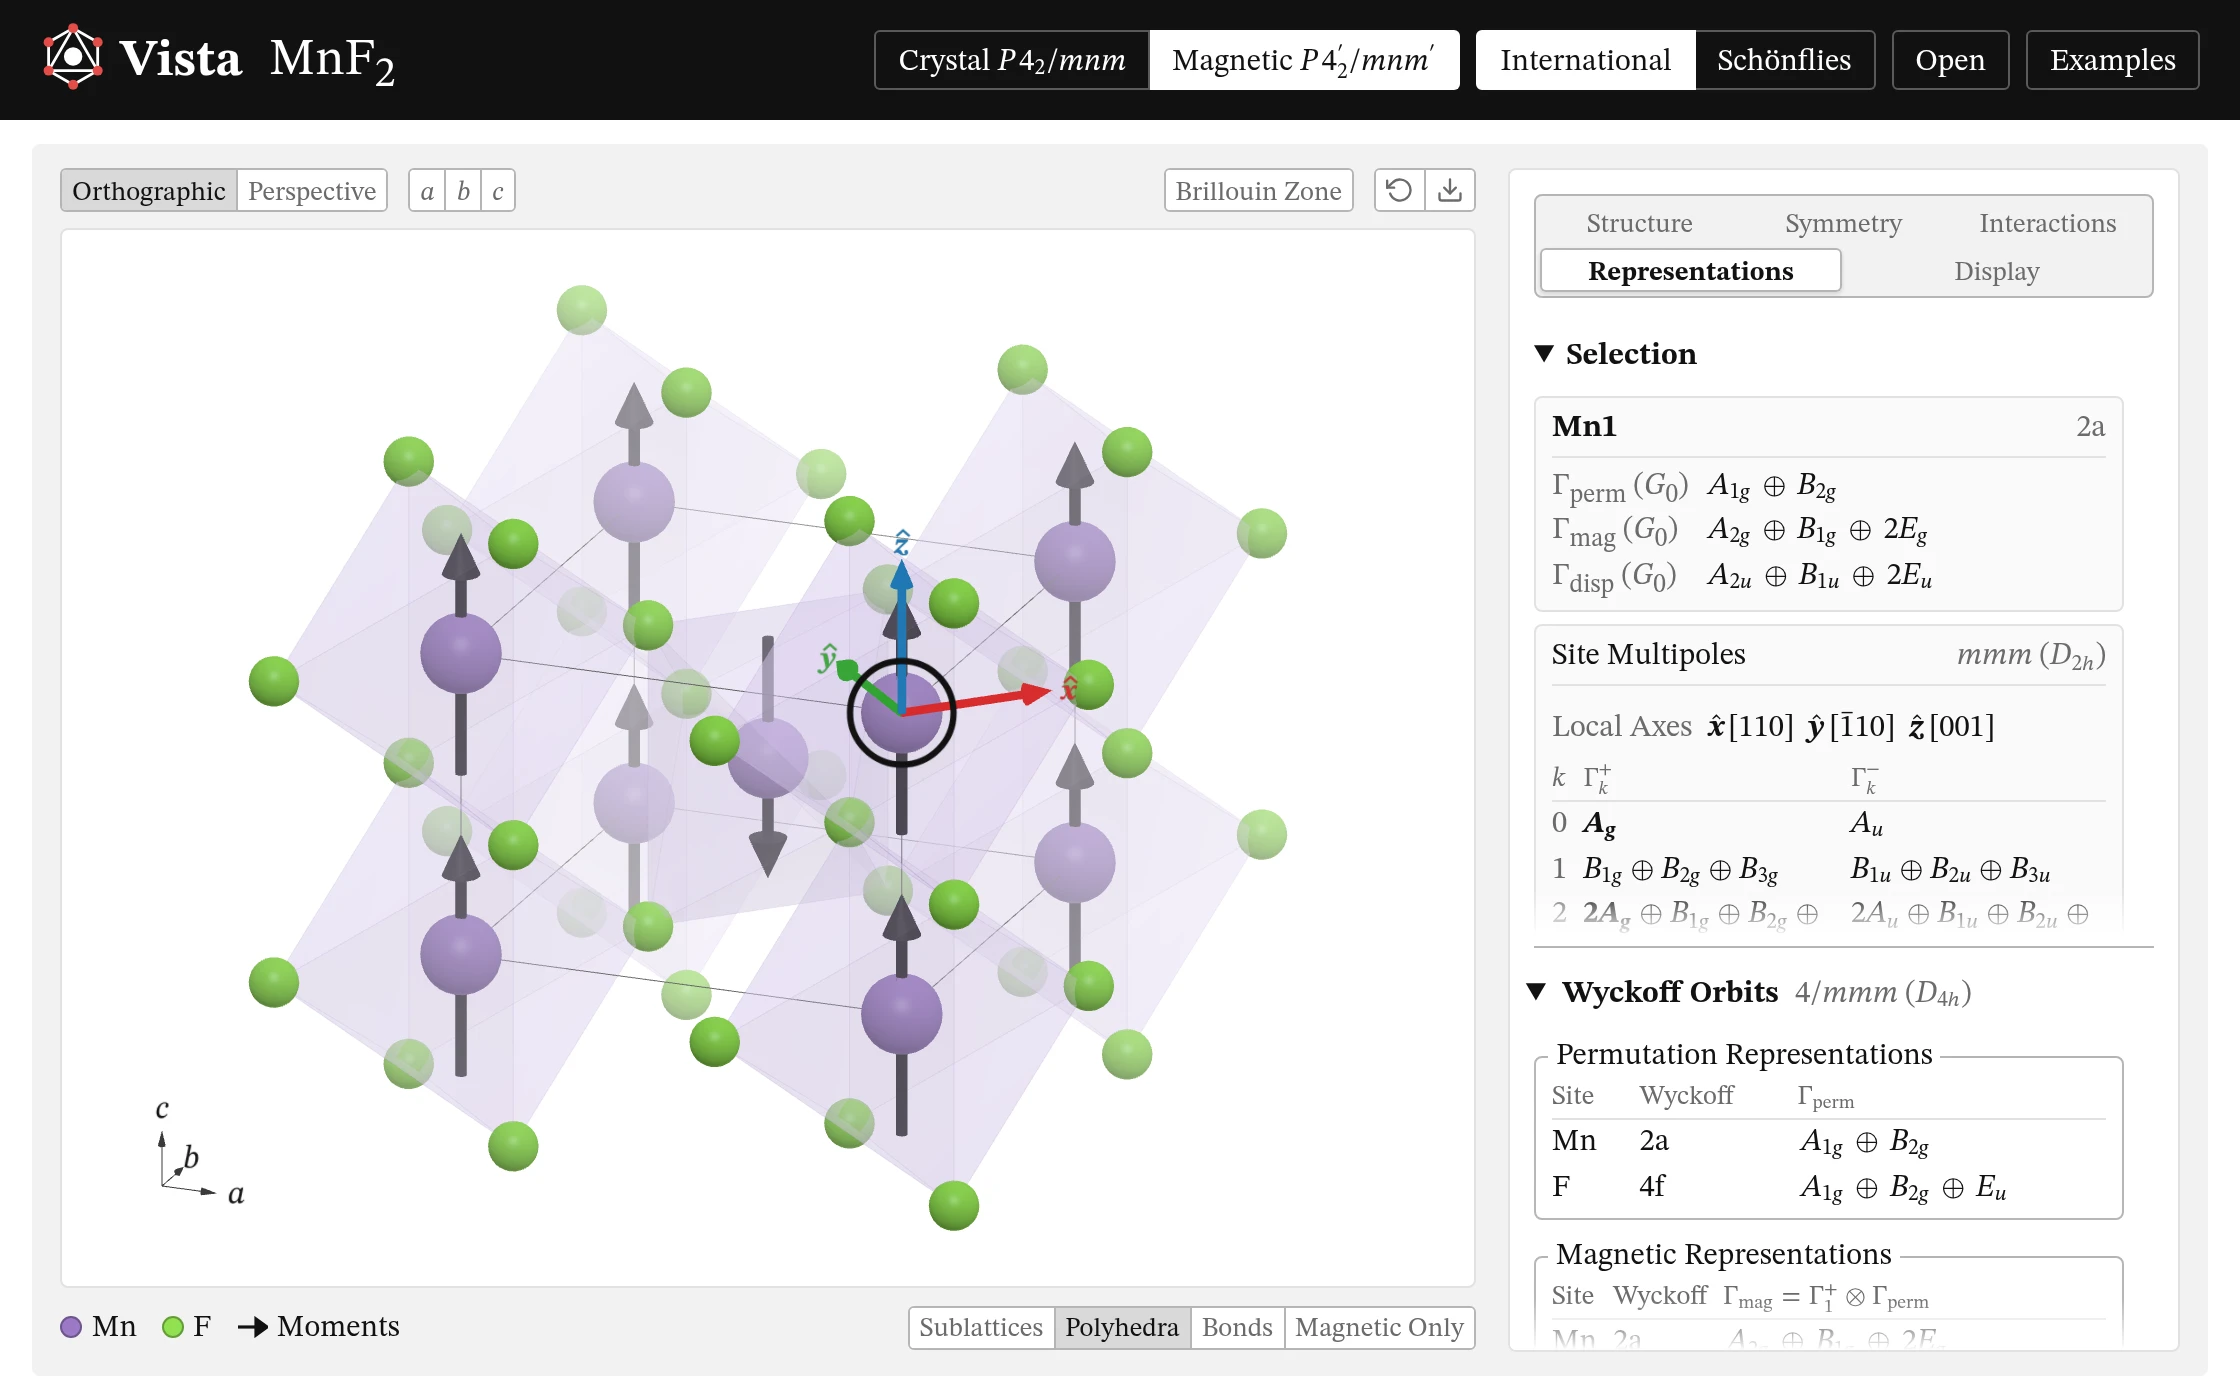Choose Schönflies notation

tap(1784, 60)
